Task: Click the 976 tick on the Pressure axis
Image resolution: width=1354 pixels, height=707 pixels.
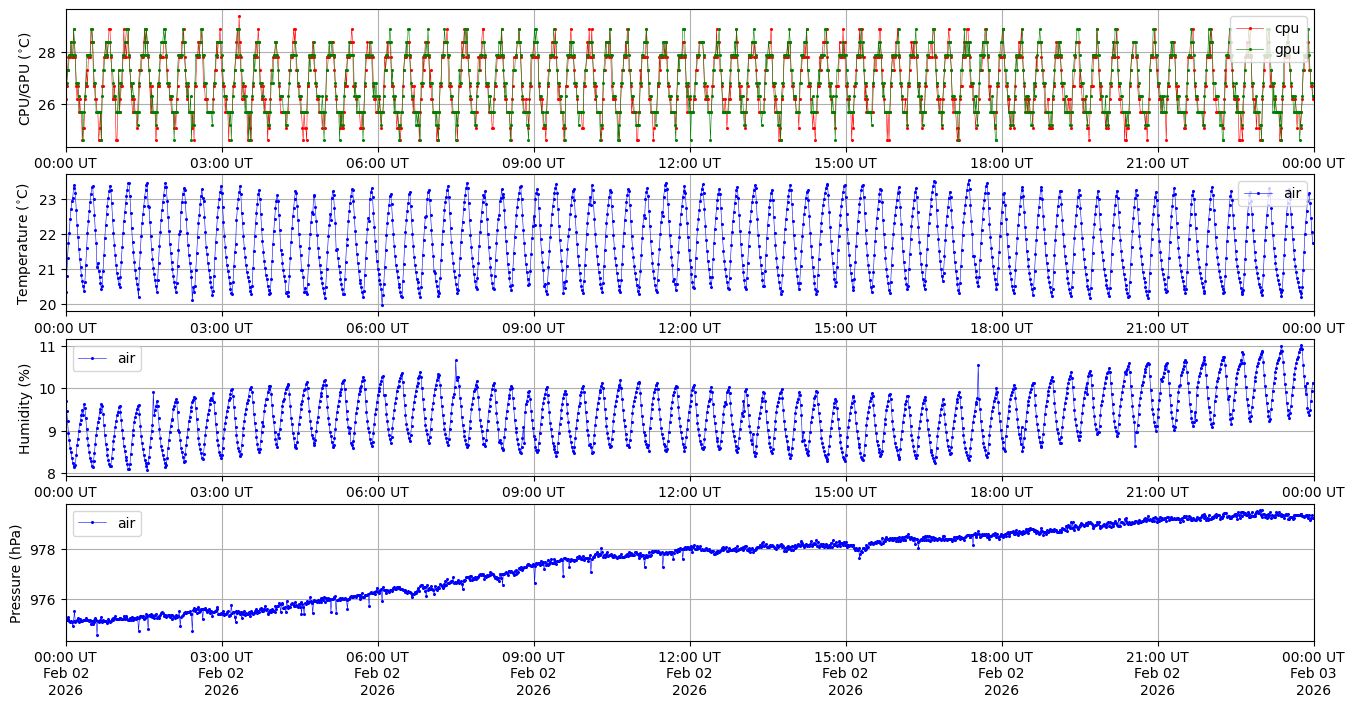Action: 45,600
